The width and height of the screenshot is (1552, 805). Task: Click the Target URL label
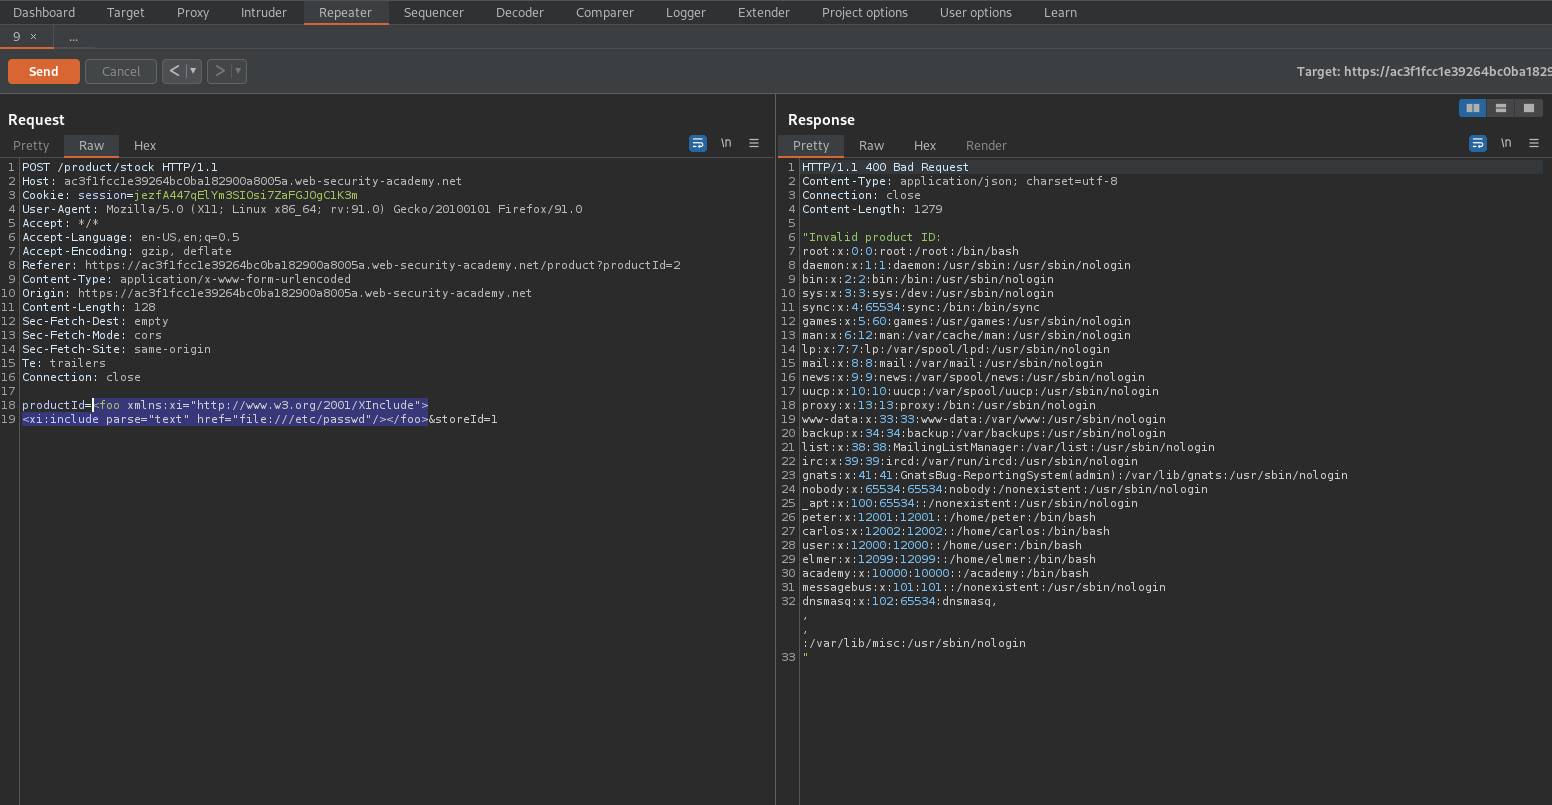point(1423,71)
